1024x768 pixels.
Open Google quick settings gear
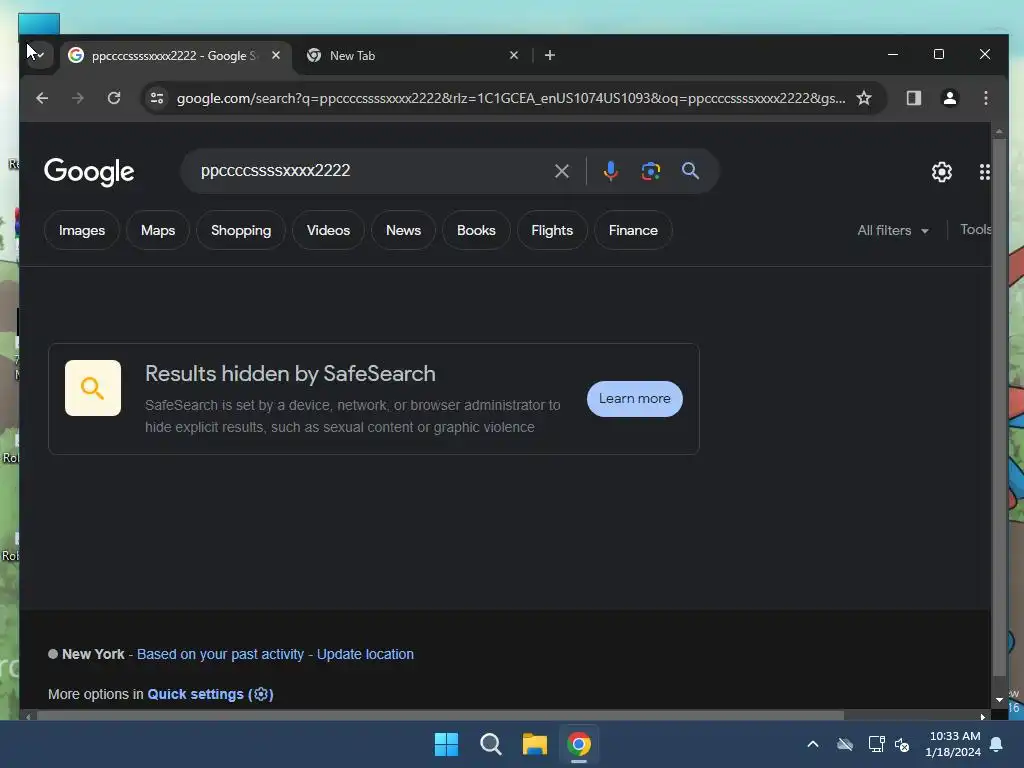tap(942, 172)
